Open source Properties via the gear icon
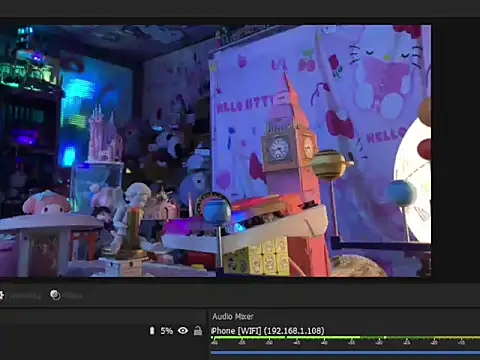This screenshot has width=480, height=360. 1,295
